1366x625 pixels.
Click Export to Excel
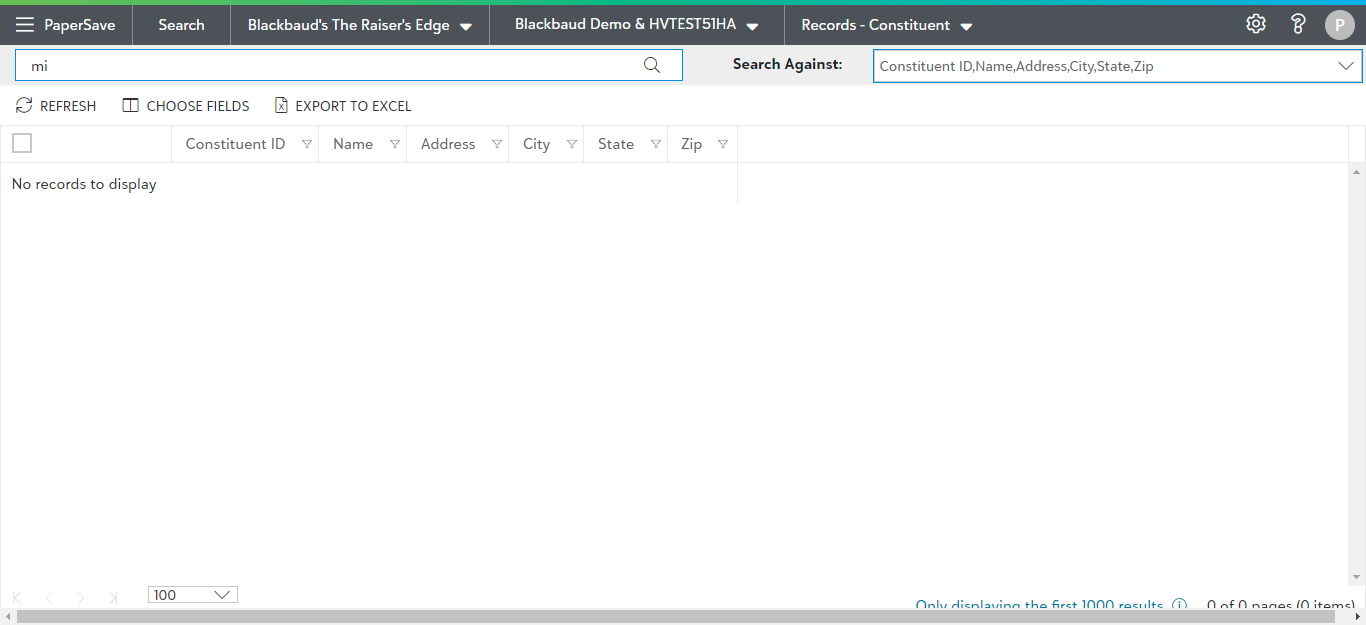[343, 106]
